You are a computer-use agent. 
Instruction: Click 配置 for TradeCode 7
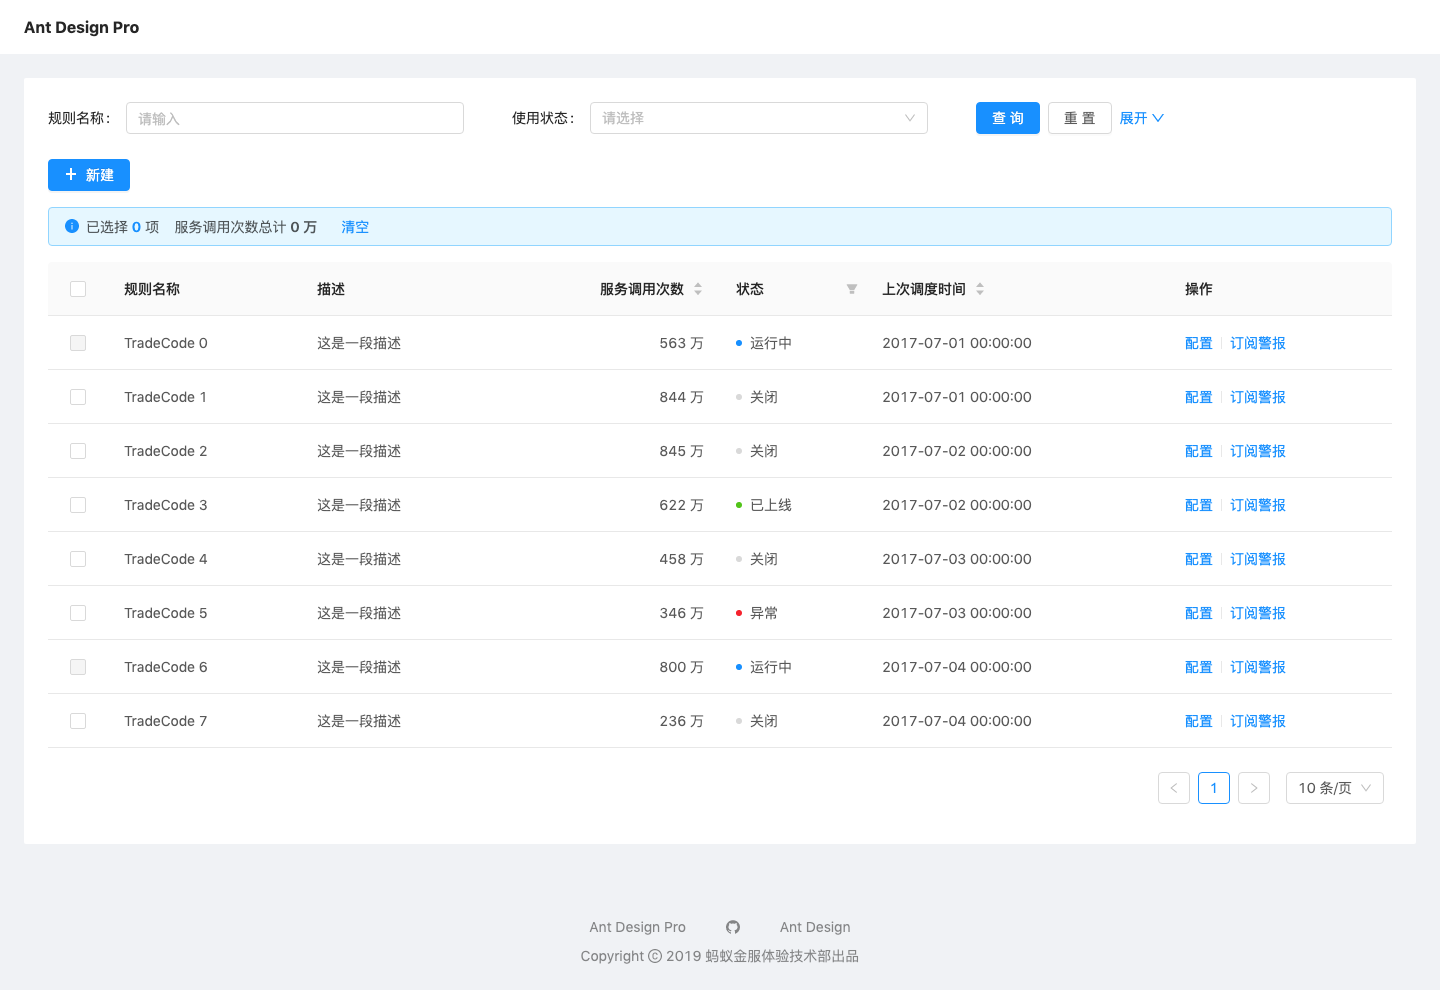click(x=1199, y=721)
